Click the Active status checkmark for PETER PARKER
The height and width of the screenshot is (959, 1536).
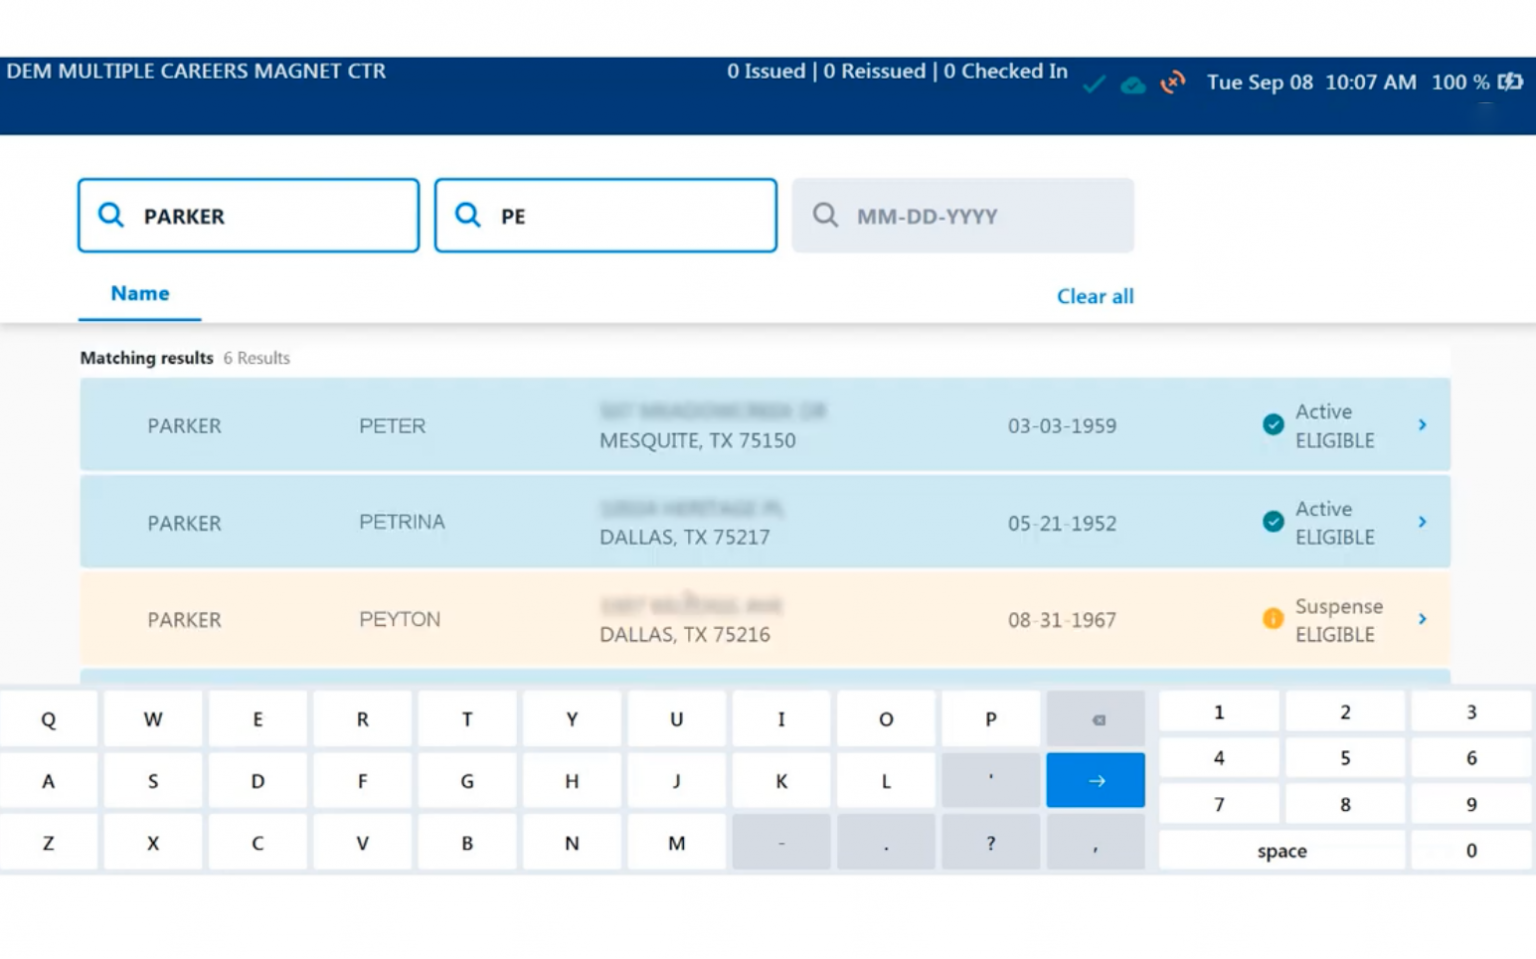(x=1272, y=424)
